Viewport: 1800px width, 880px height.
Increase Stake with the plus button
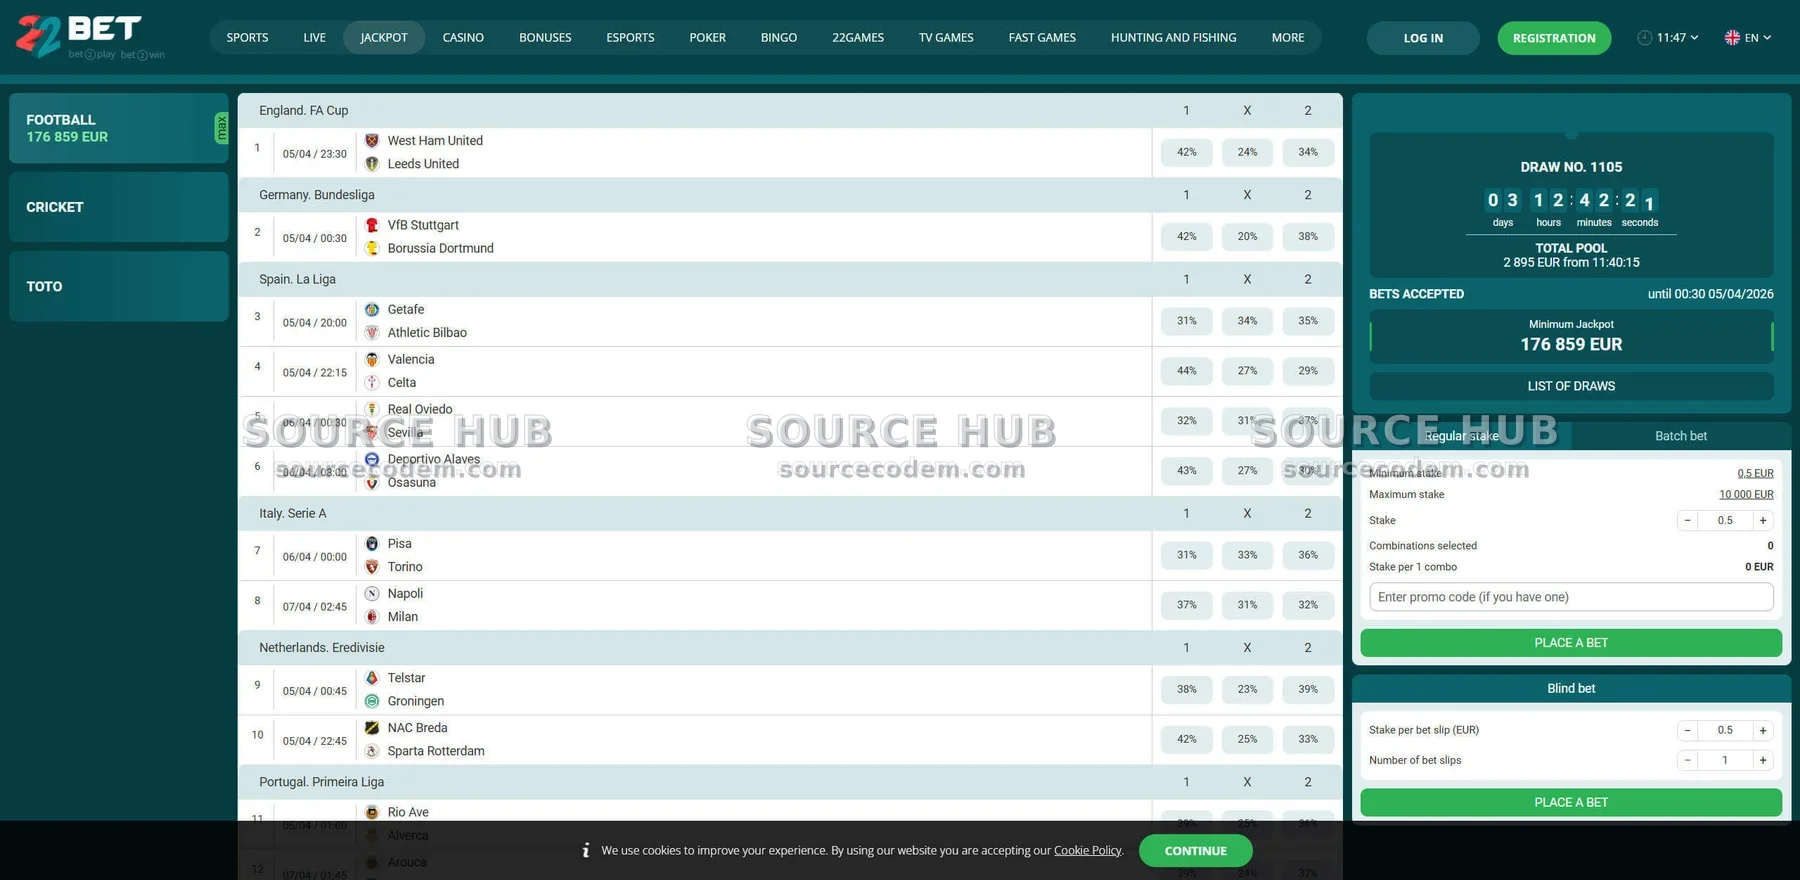[1763, 520]
